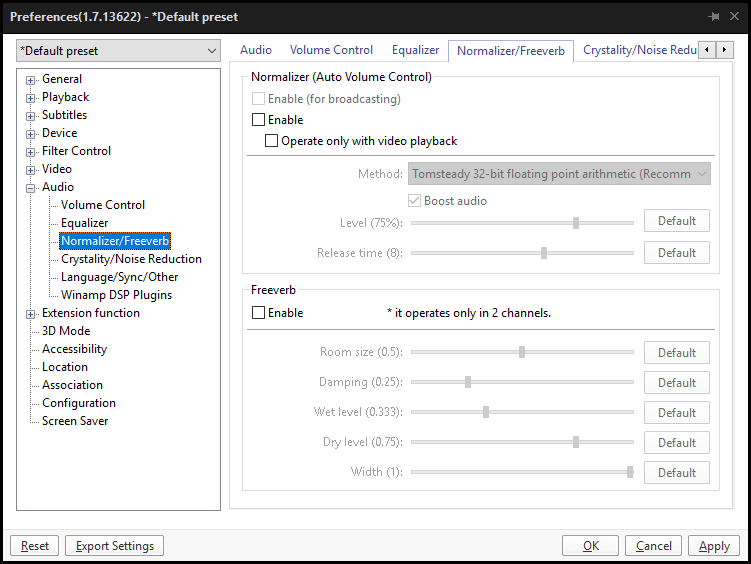Select Language/Sync/Other tree item
The image size is (751, 564).
point(119,277)
